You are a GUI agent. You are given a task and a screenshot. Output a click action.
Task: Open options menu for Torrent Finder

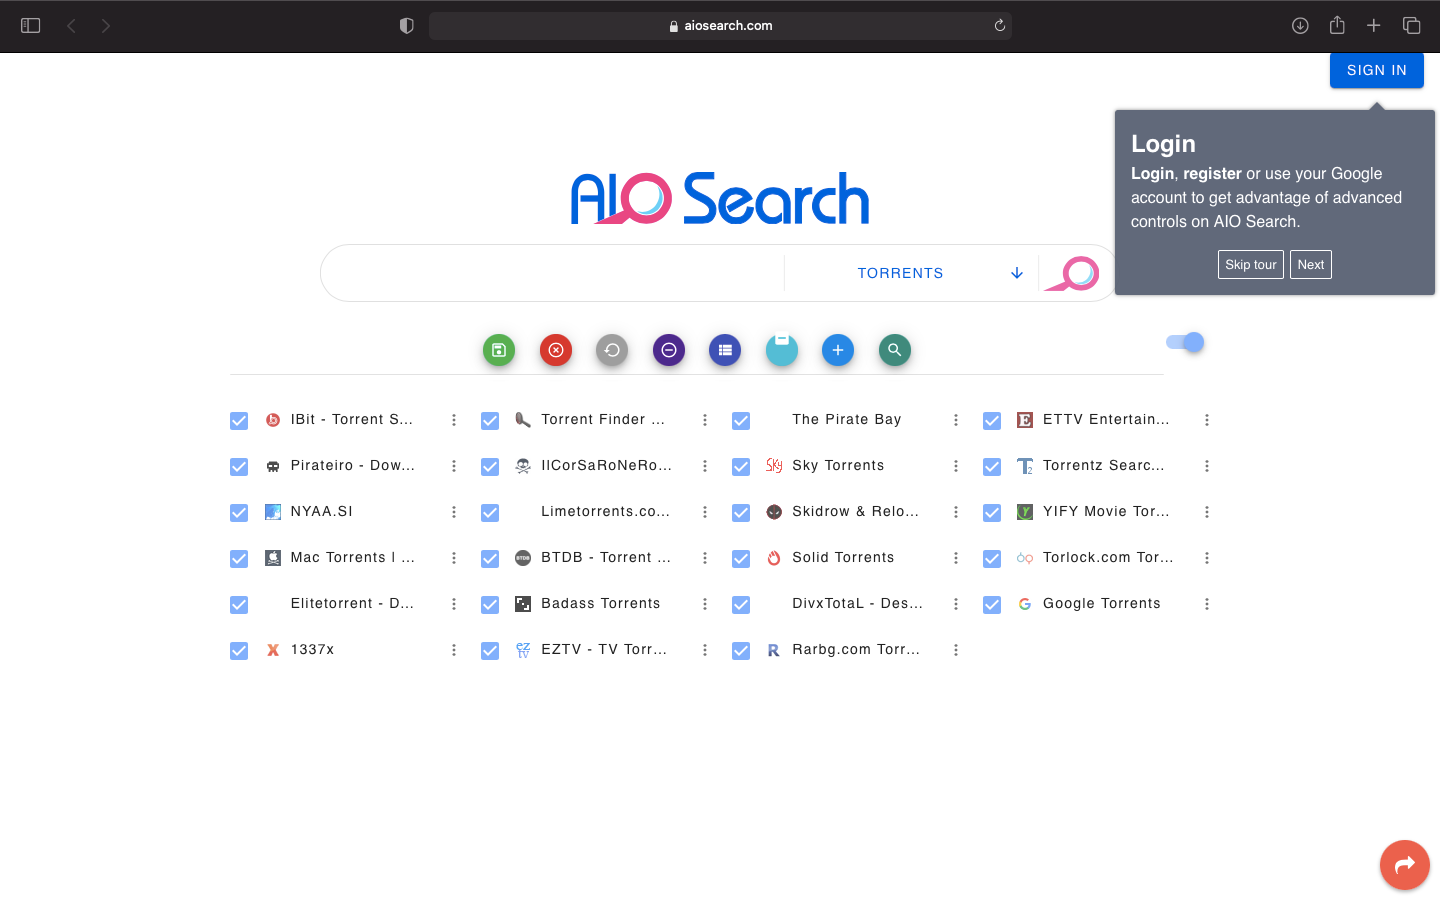(x=705, y=420)
